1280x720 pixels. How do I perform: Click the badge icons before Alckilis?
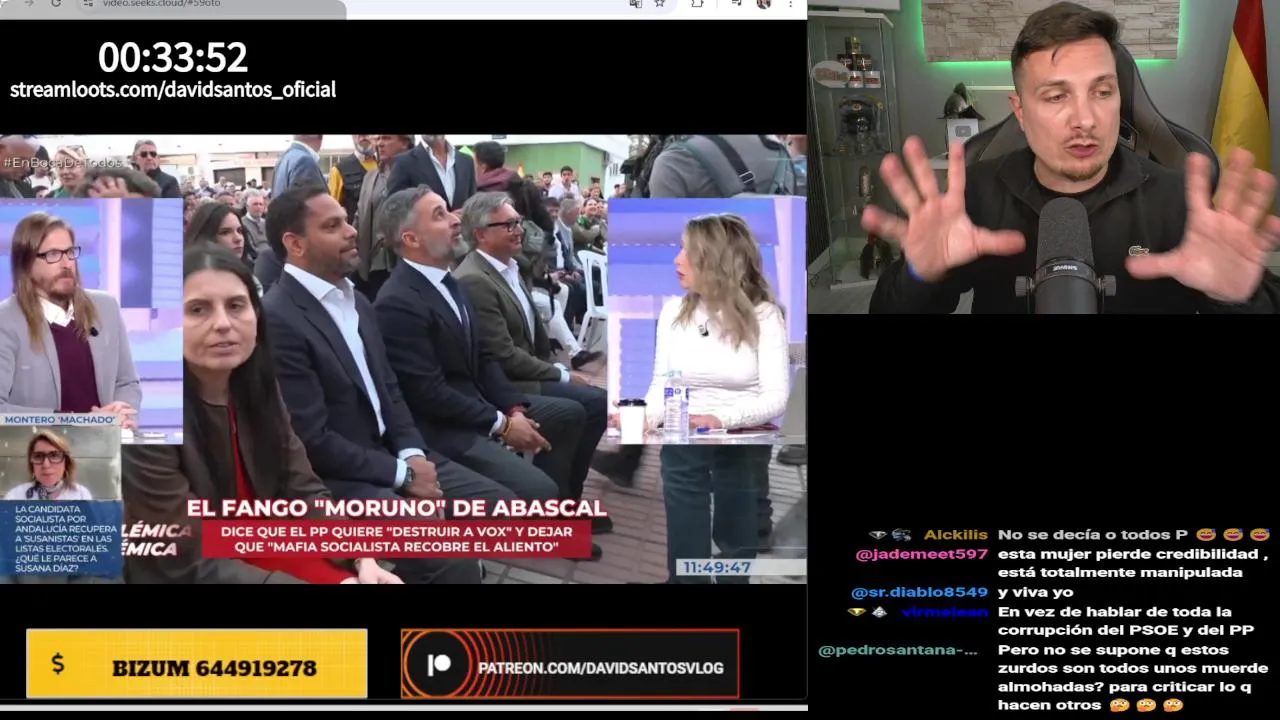tap(889, 535)
